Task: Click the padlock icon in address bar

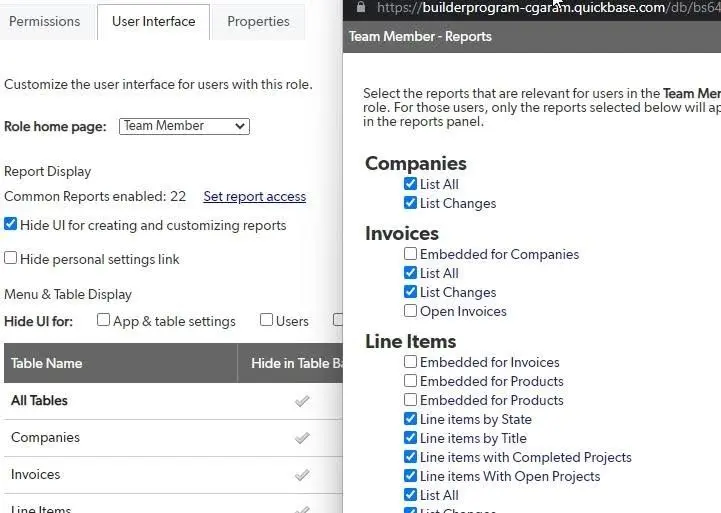Action: pyautogui.click(x=361, y=6)
